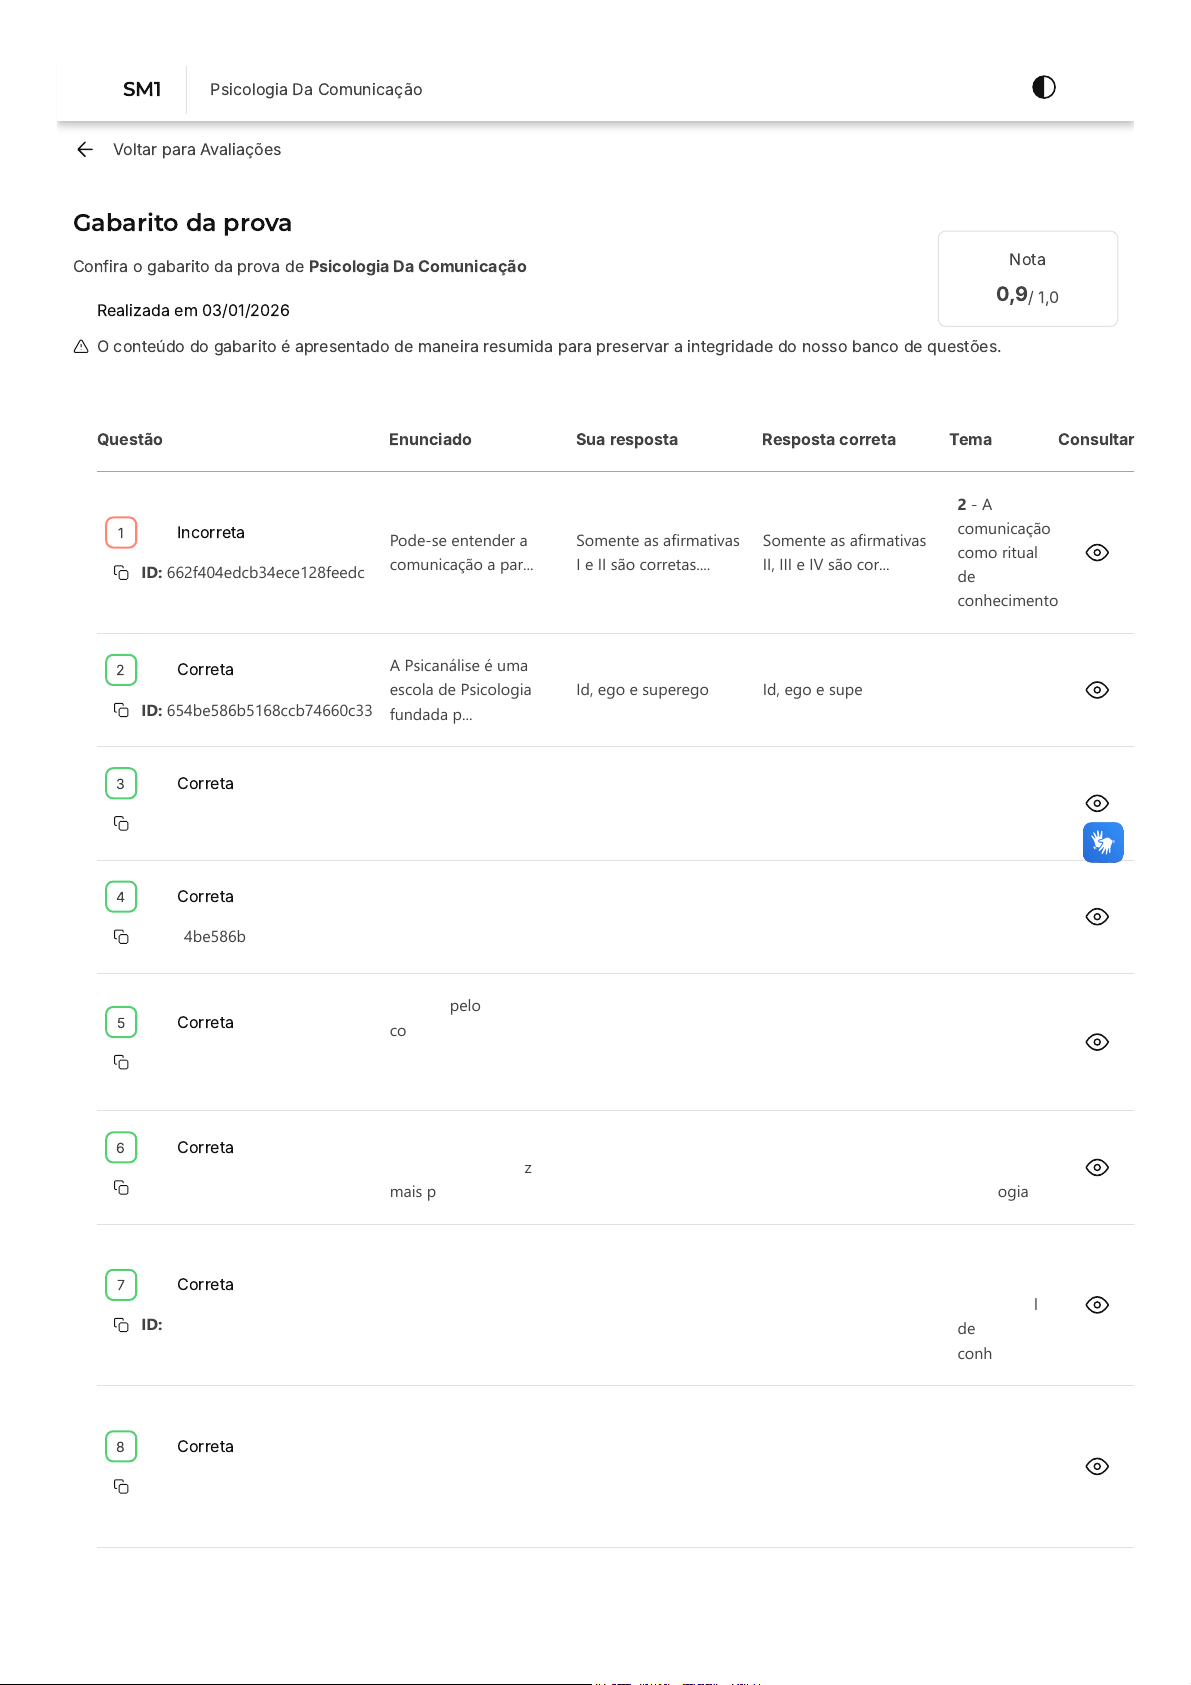Viewport: 1191px width, 1685px height.
Task: Copy the ID of question 2
Action: click(x=121, y=710)
